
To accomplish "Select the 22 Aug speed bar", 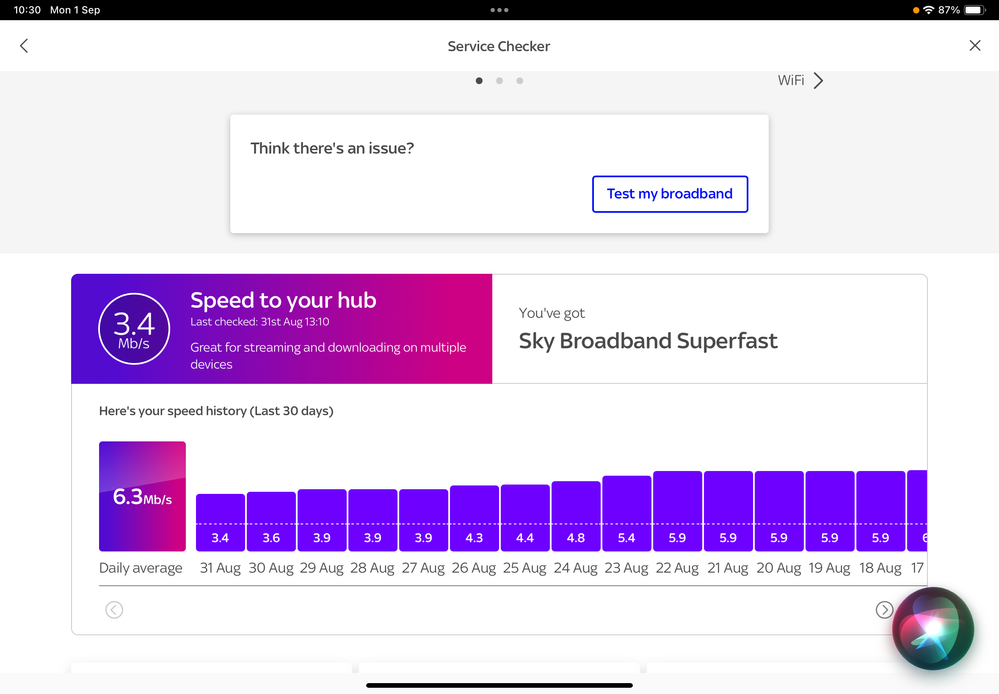I will [x=677, y=511].
